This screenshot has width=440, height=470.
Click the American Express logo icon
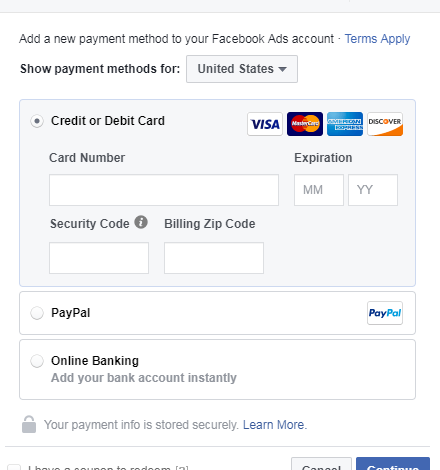coord(345,124)
